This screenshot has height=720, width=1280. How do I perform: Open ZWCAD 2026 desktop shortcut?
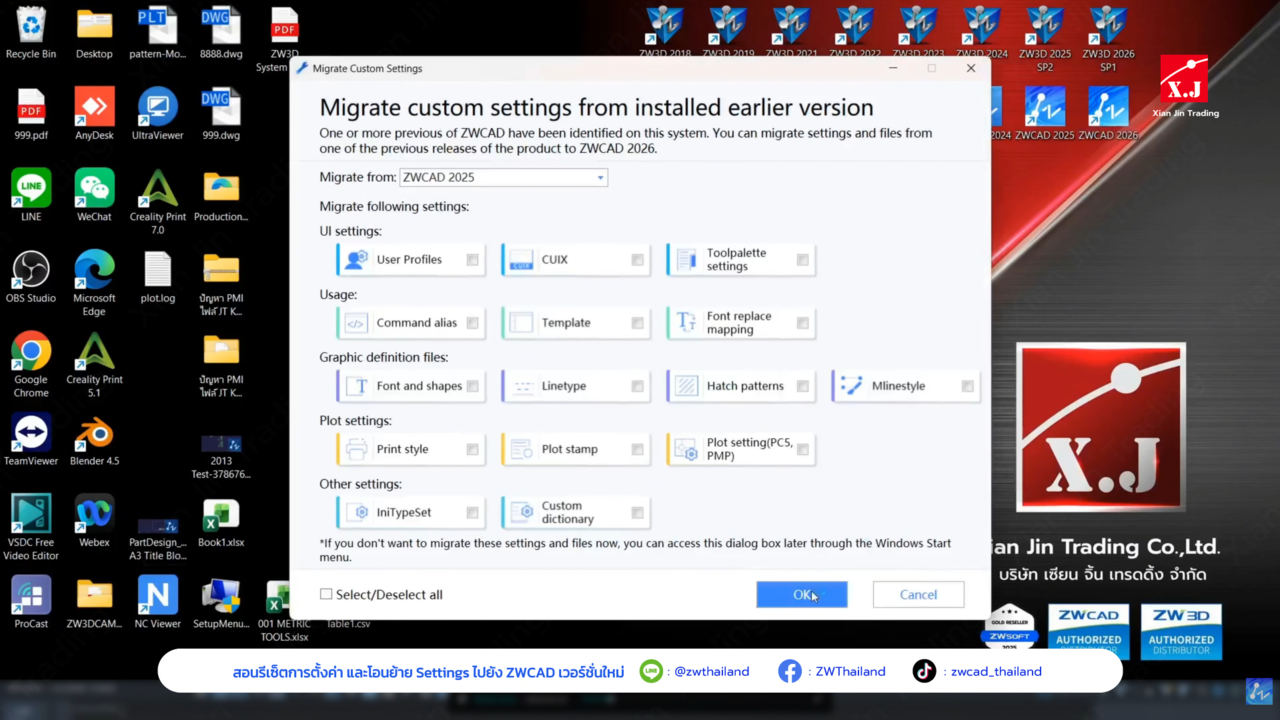tap(1108, 108)
